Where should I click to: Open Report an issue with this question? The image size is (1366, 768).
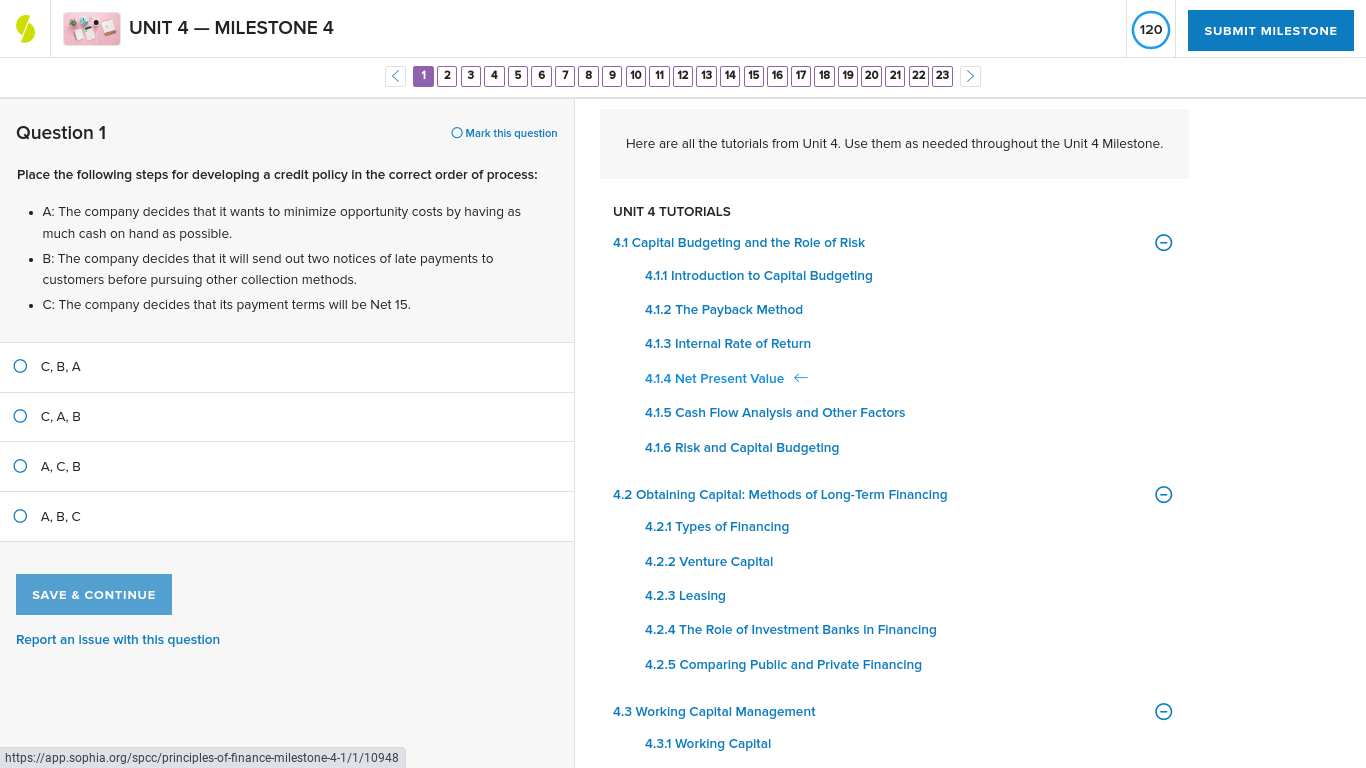tap(118, 639)
